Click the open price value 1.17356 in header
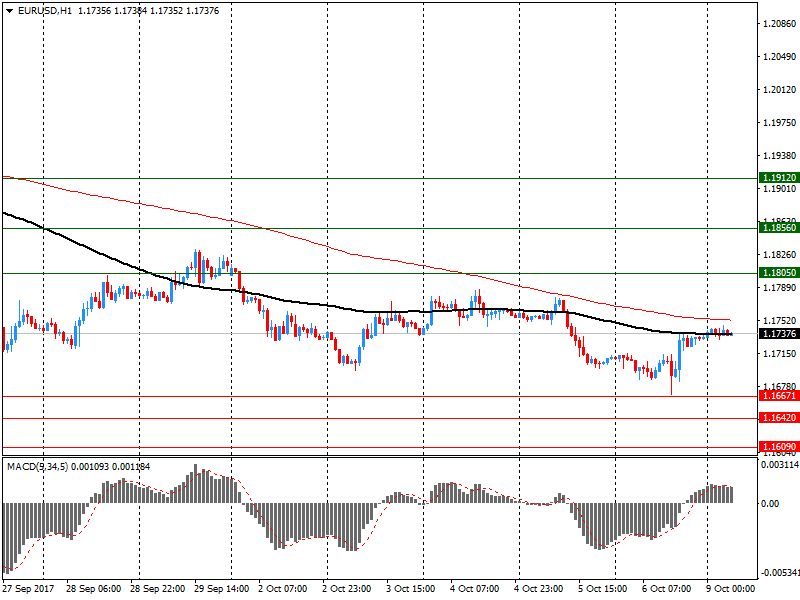This screenshot has height=600, width=800. 94,11
